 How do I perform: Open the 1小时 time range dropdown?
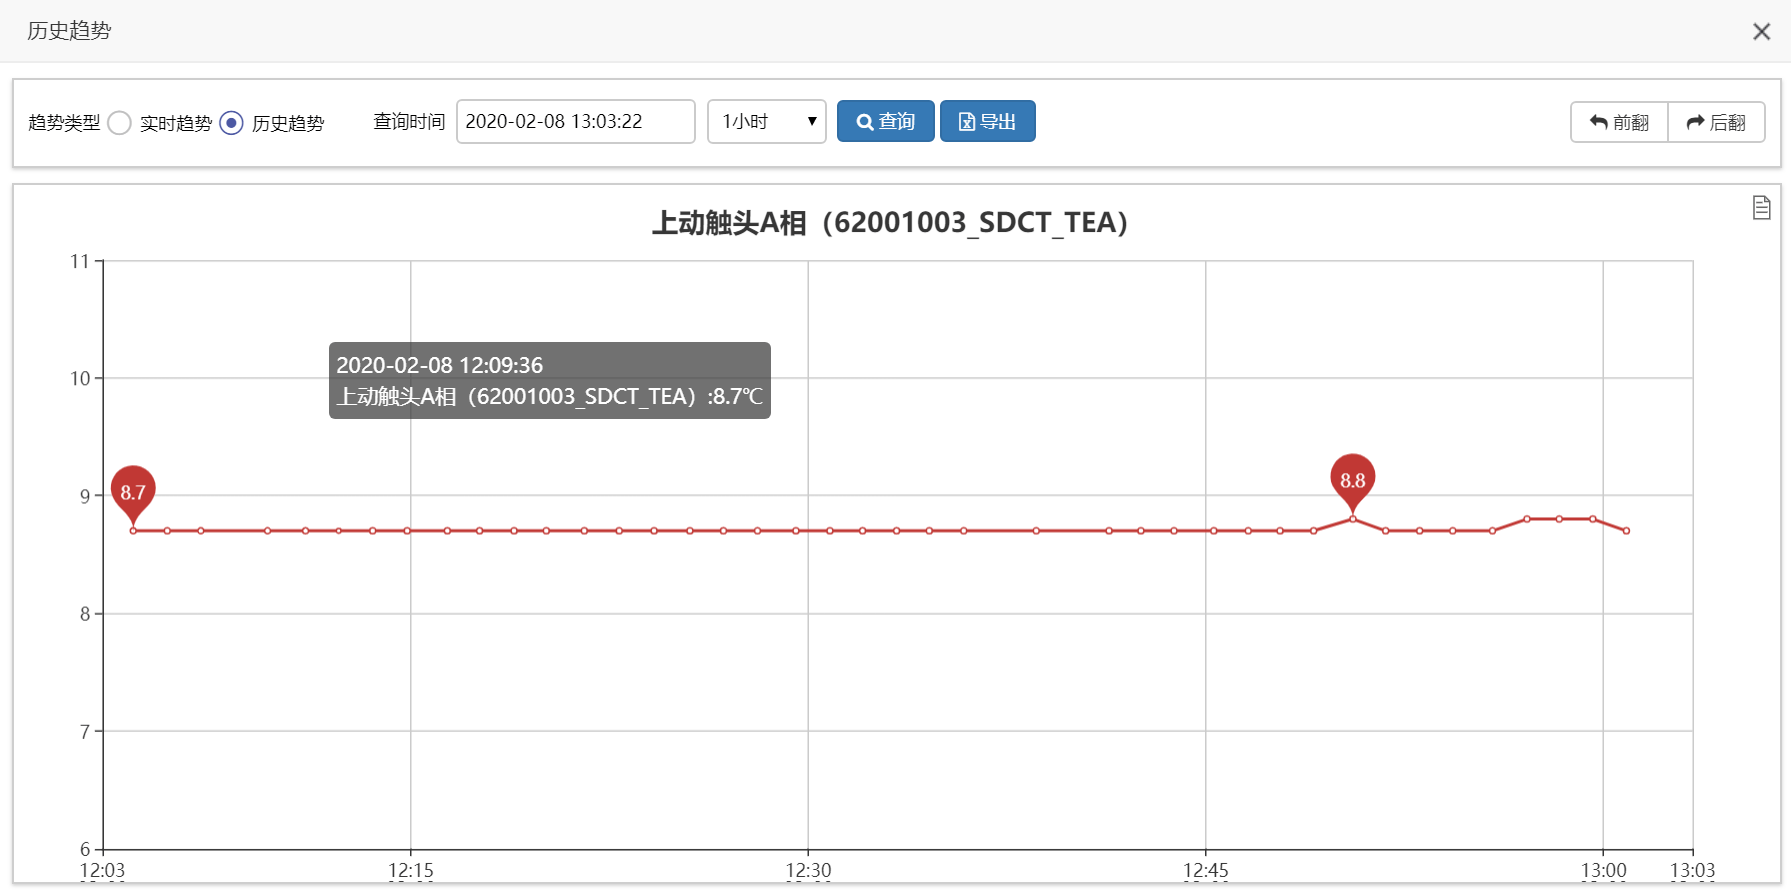coord(766,122)
